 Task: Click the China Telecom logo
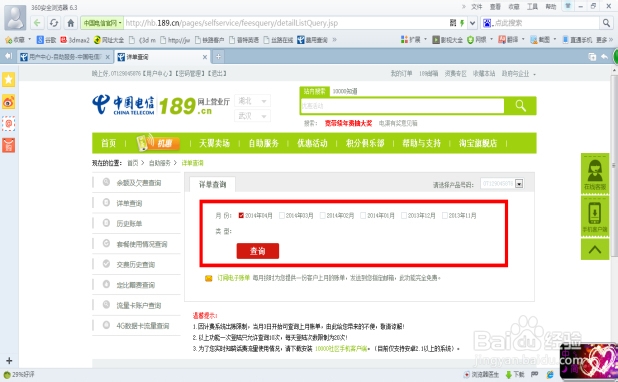point(123,105)
